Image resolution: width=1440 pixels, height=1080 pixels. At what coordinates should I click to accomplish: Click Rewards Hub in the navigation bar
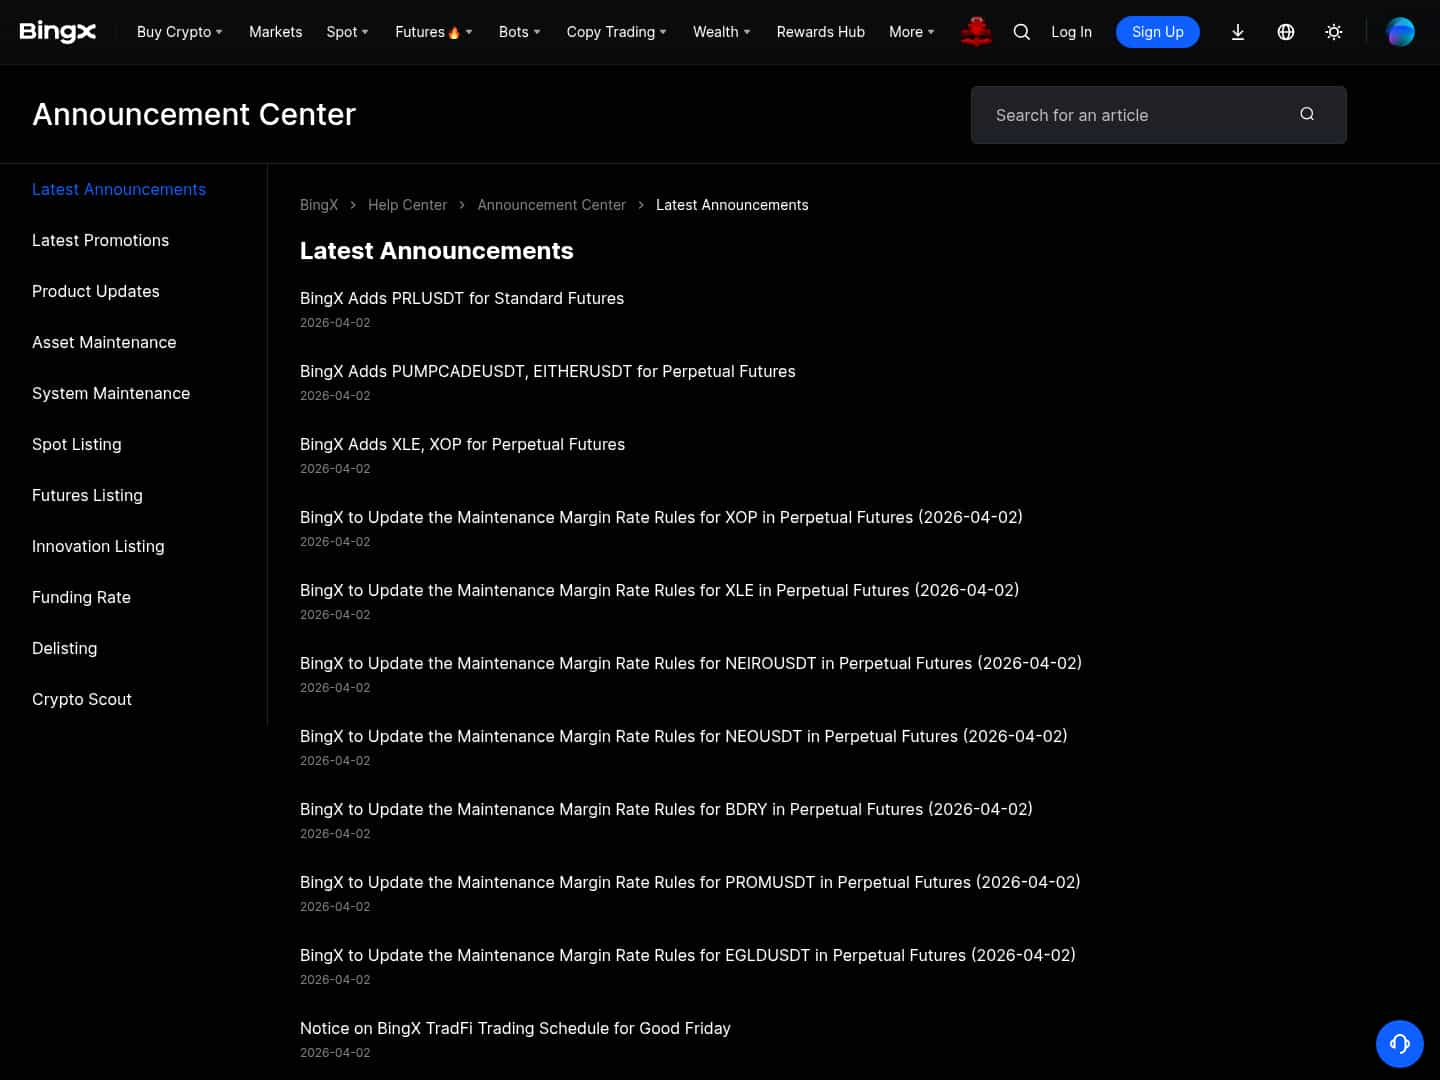click(x=820, y=32)
